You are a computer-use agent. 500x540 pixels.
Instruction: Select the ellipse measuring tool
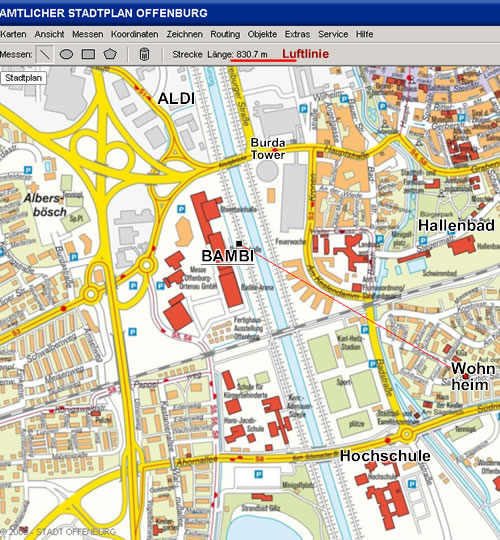(x=66, y=54)
